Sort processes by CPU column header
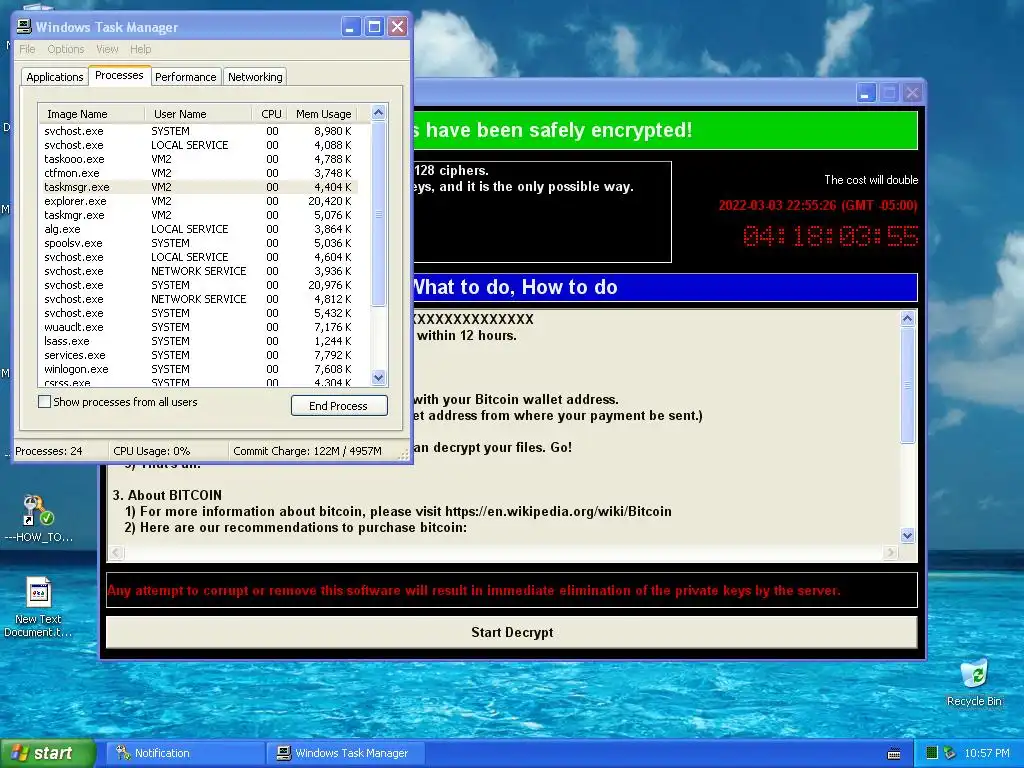The width and height of the screenshot is (1024, 768). click(x=270, y=114)
